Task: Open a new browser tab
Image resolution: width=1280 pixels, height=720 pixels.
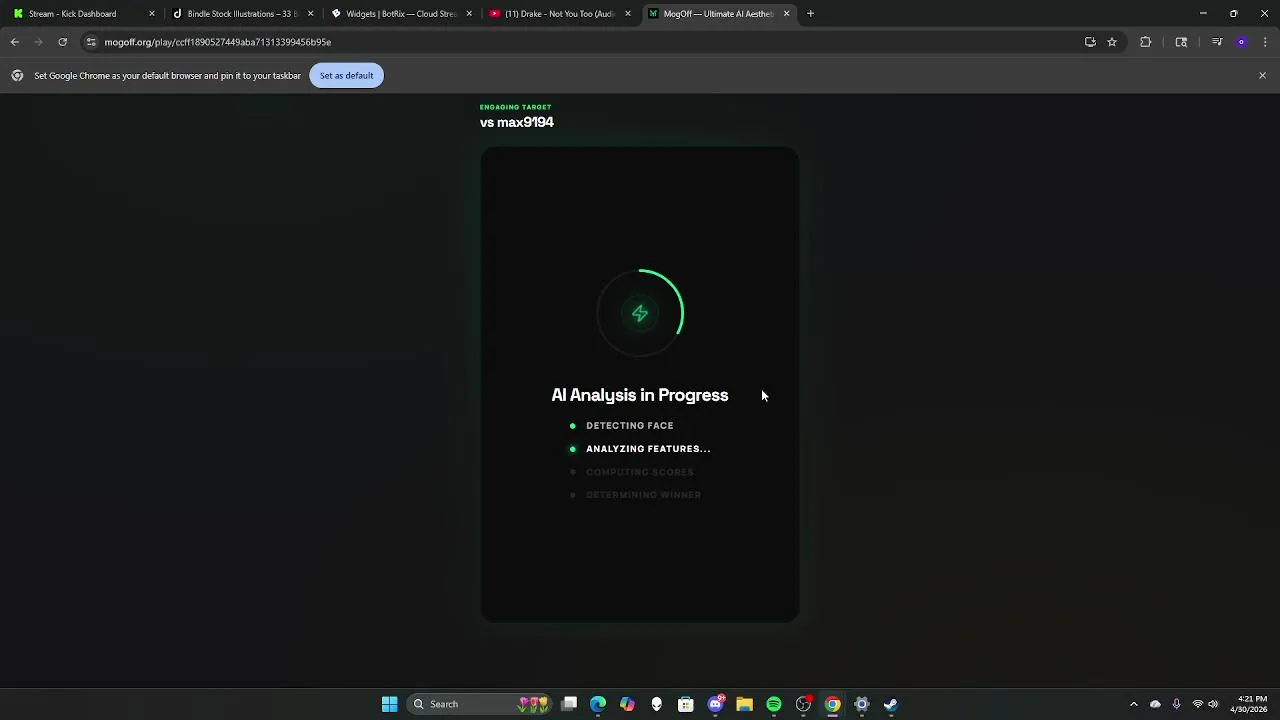Action: [811, 14]
